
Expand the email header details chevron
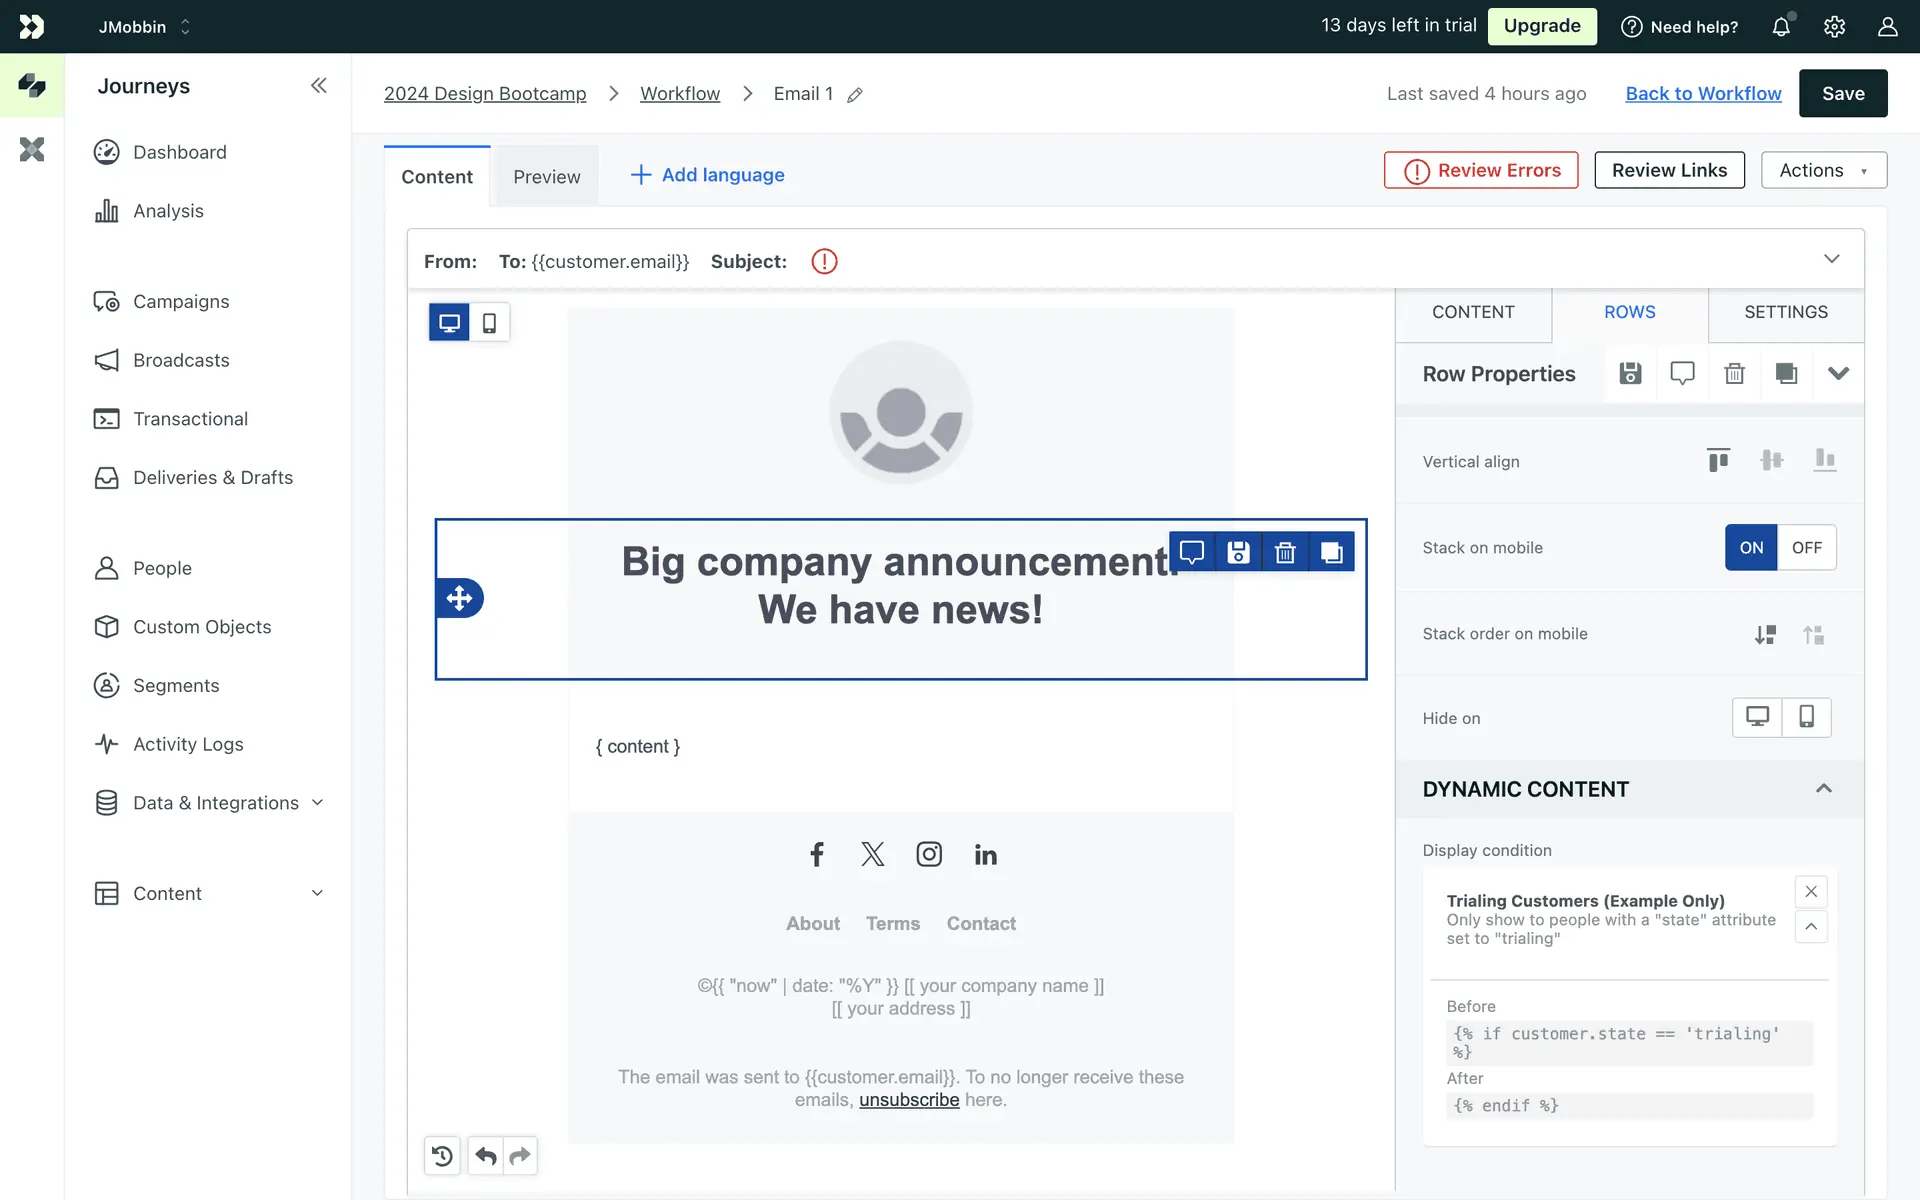(x=1831, y=259)
